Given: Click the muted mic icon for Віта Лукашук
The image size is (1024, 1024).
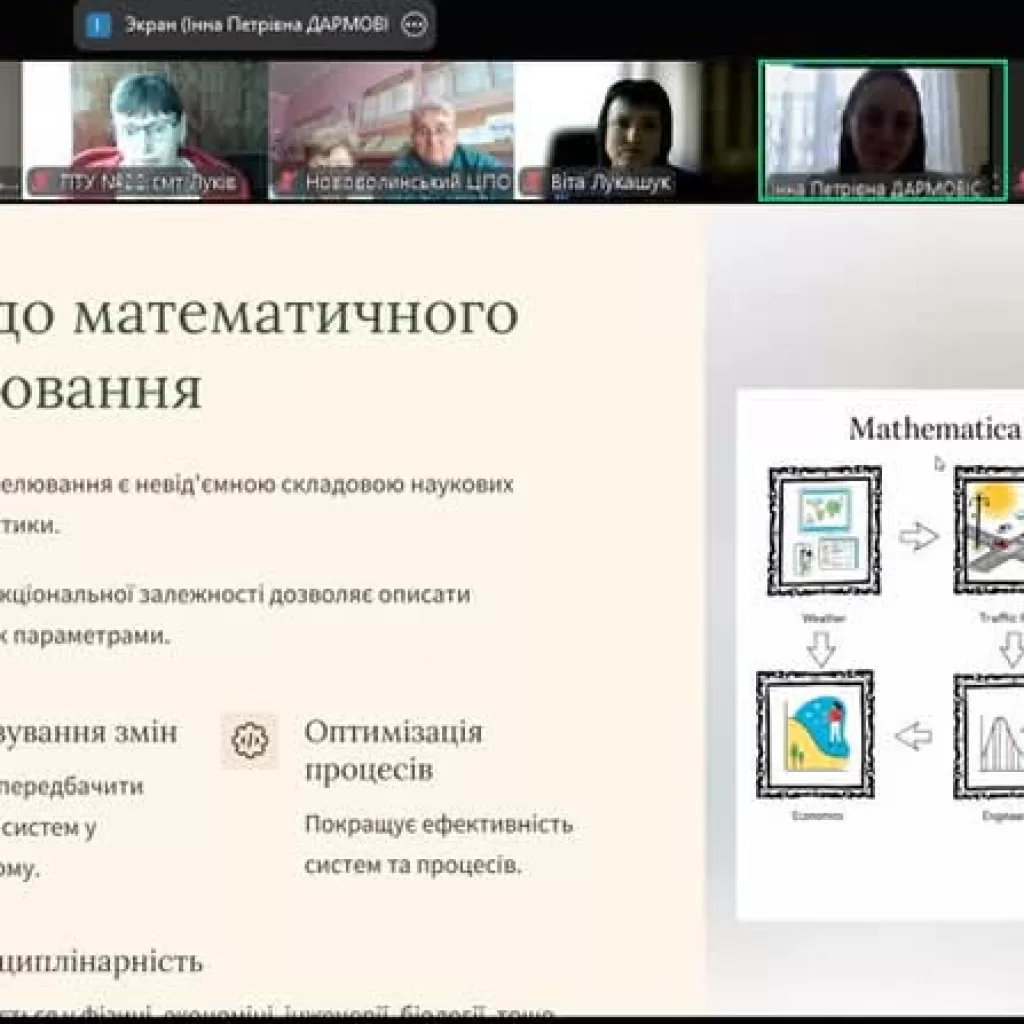Looking at the screenshot, I should tap(533, 182).
